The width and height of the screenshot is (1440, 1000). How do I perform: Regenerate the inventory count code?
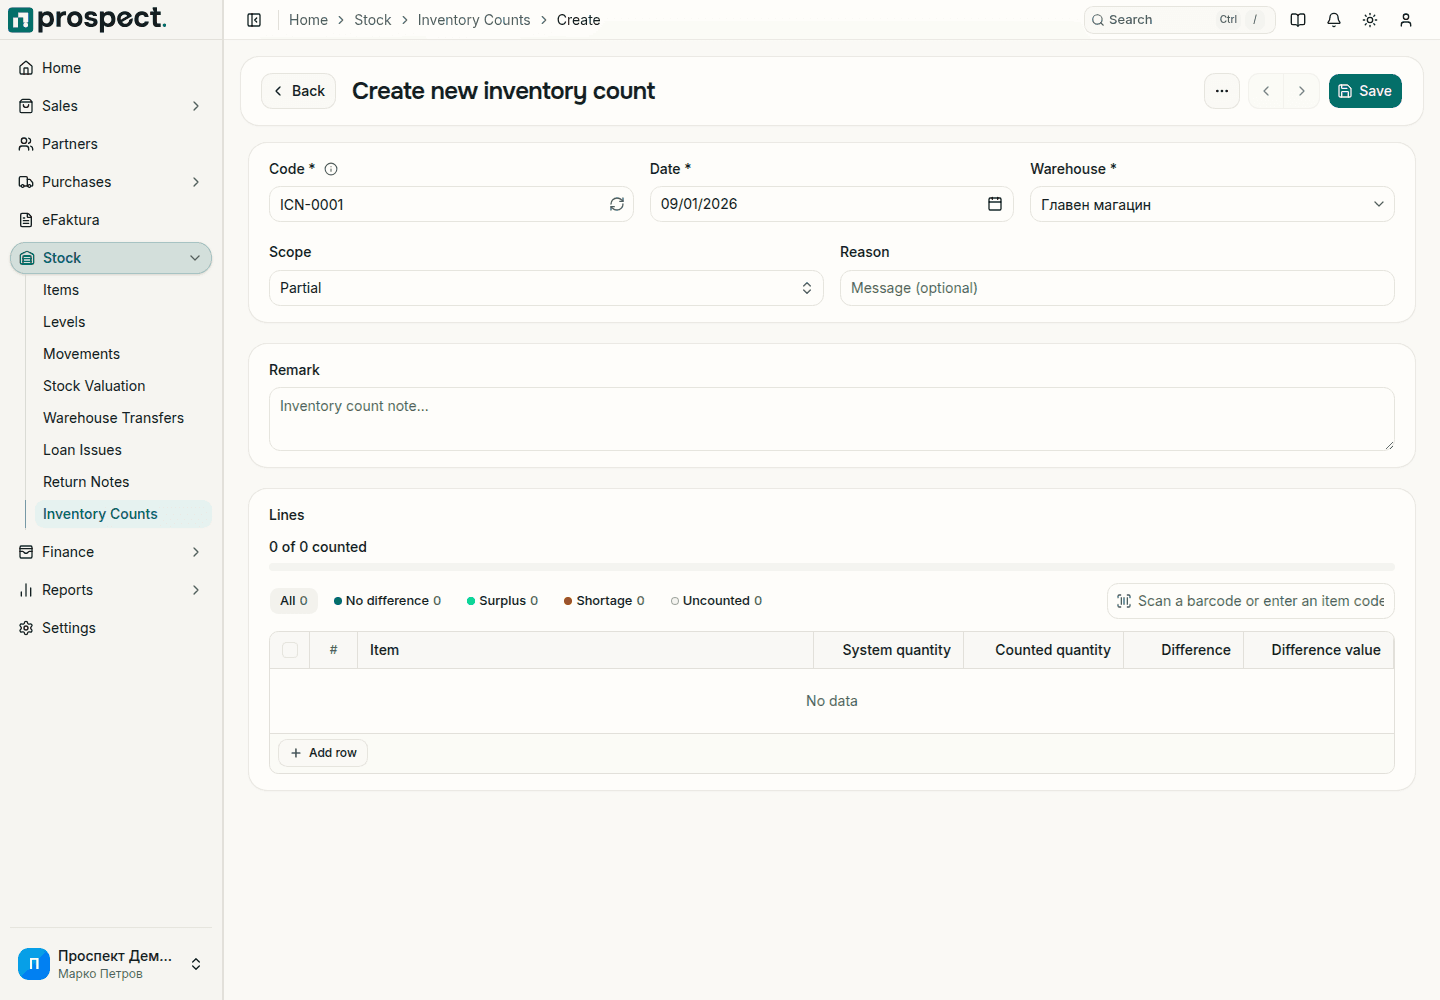(617, 204)
